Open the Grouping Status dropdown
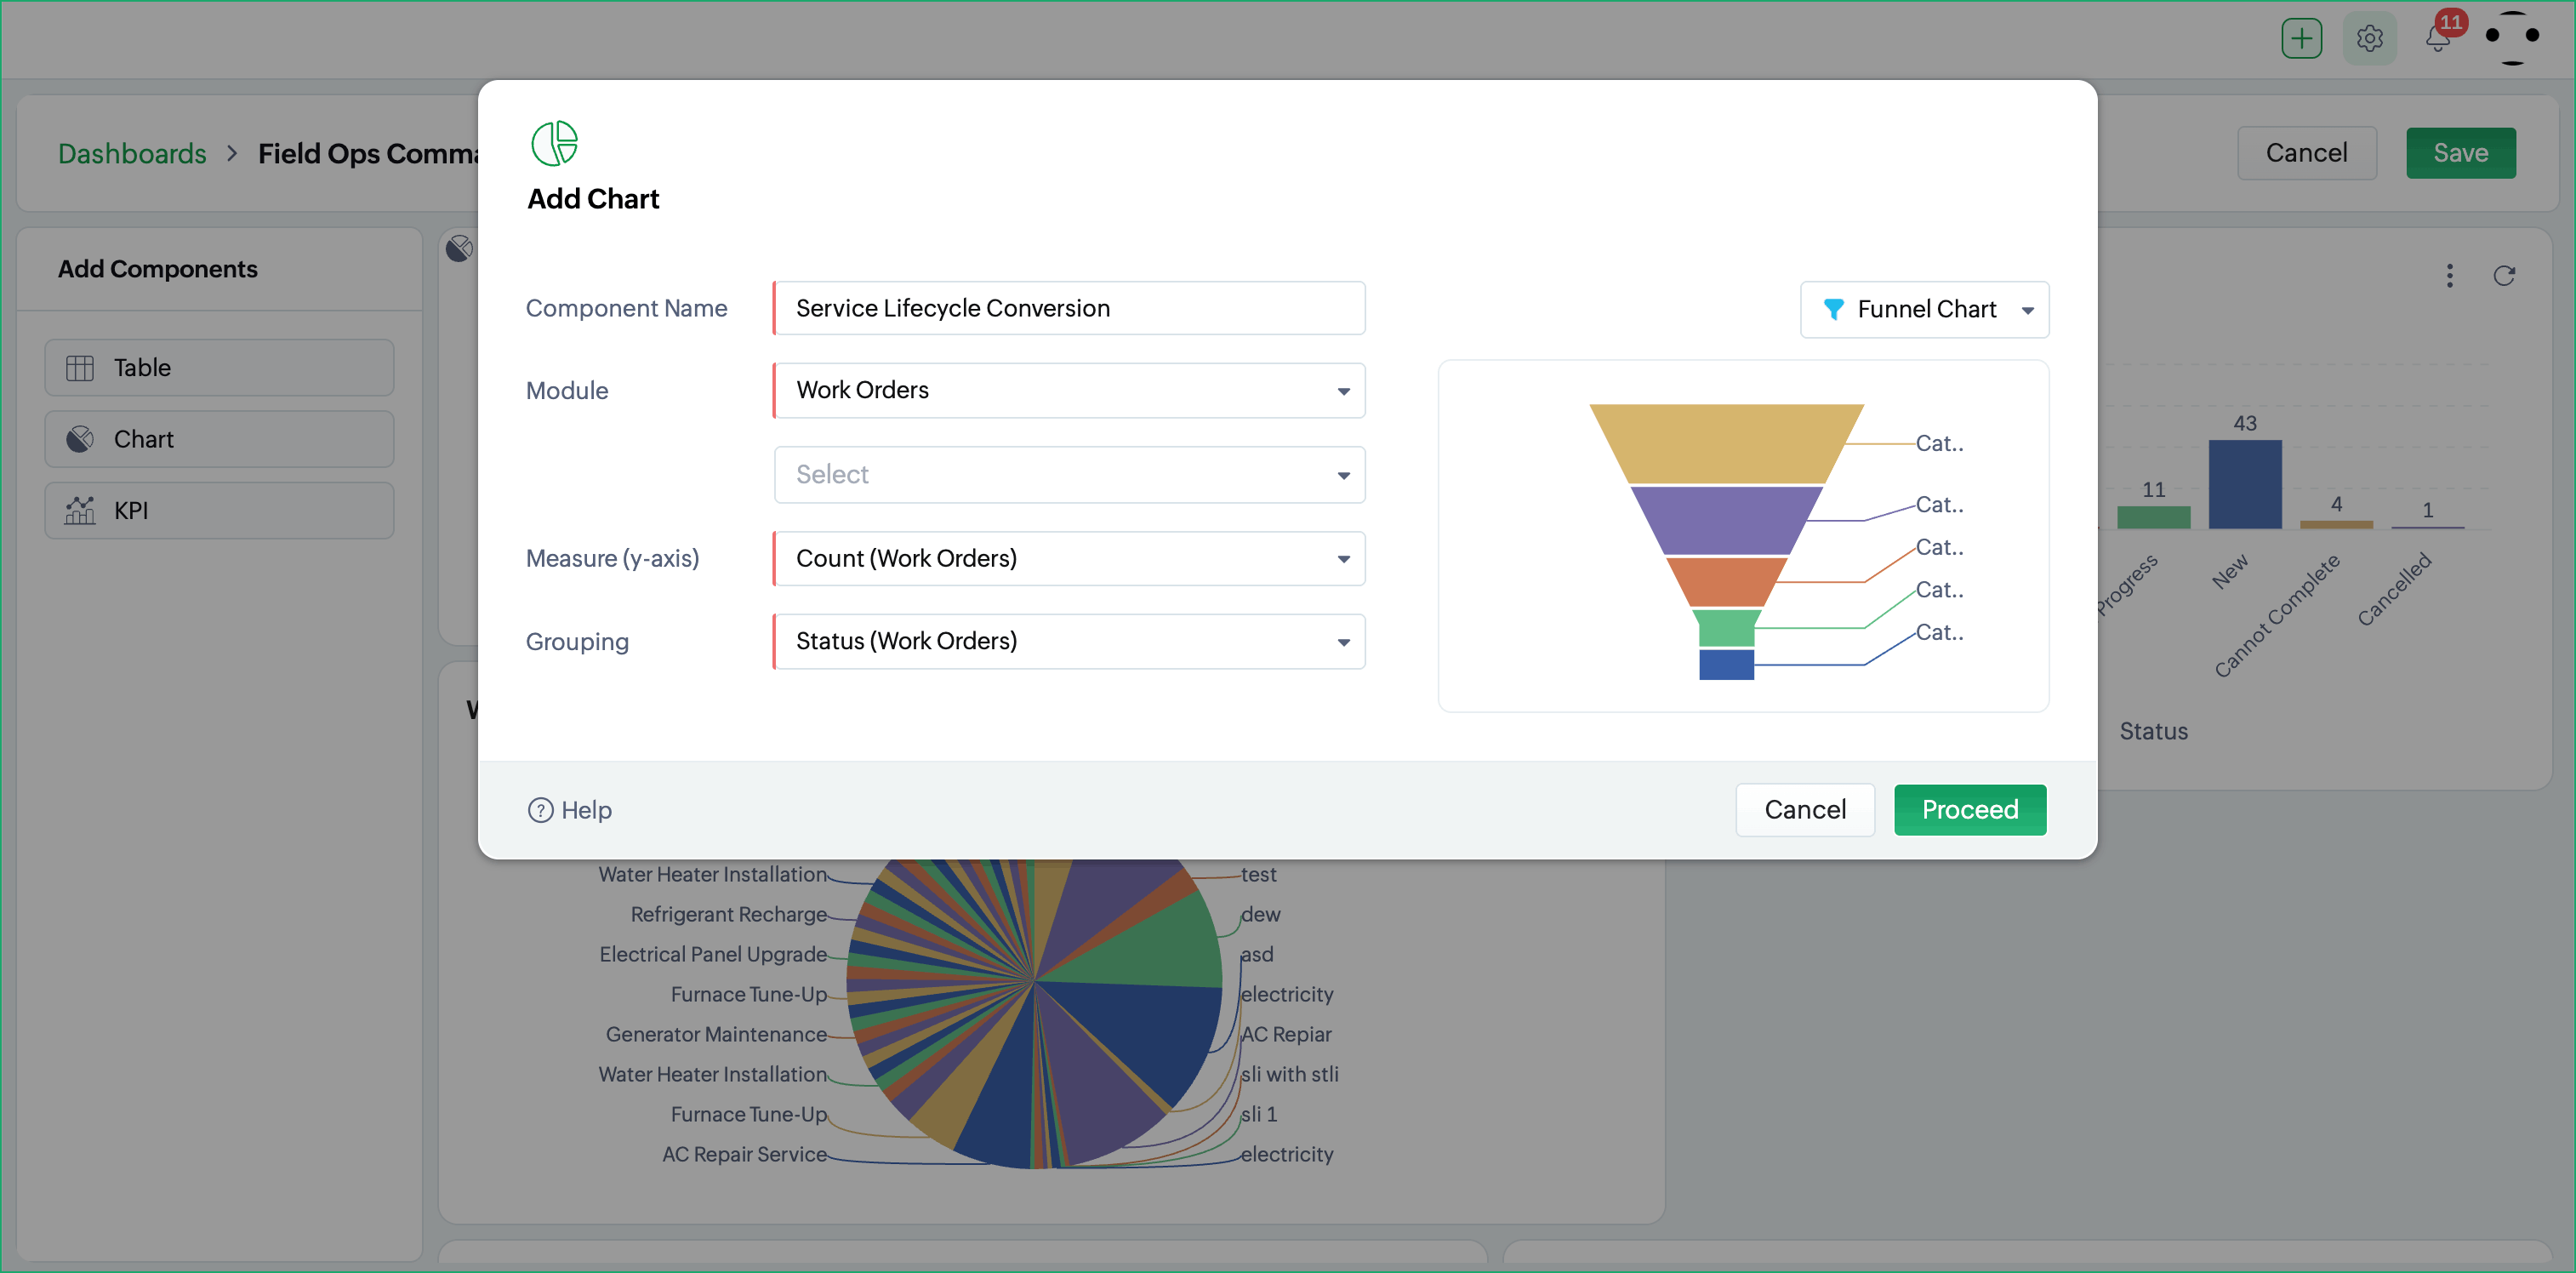This screenshot has height=1273, width=2576. tap(1069, 641)
